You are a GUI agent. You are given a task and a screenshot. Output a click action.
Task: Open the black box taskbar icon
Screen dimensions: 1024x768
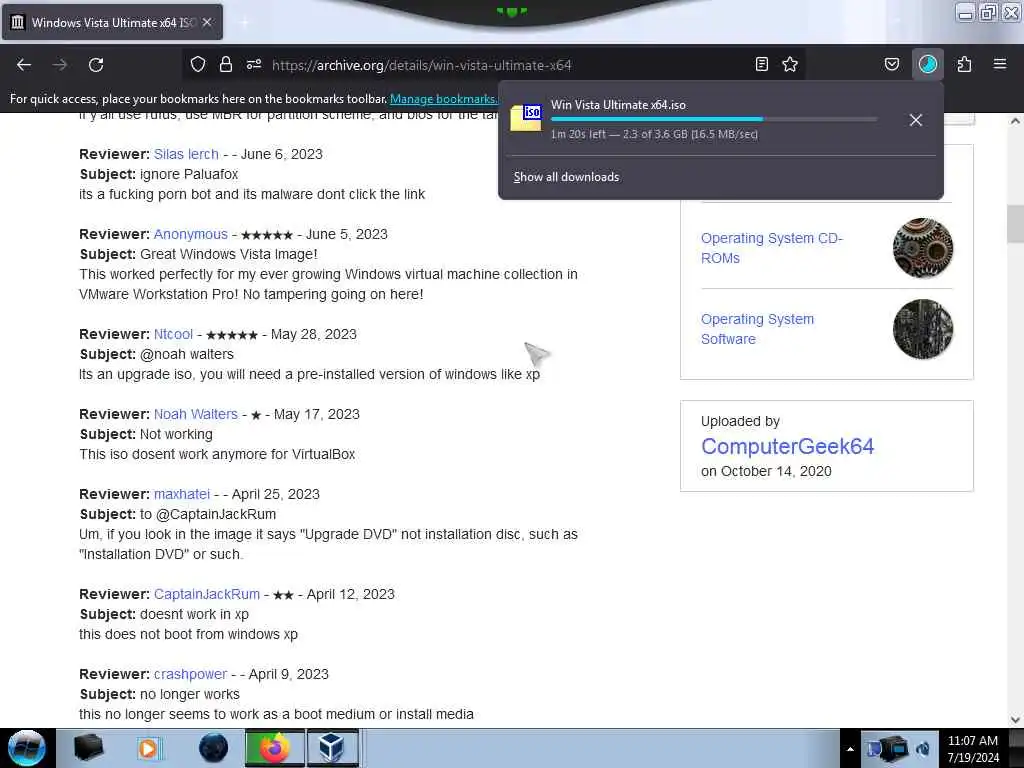point(88,748)
